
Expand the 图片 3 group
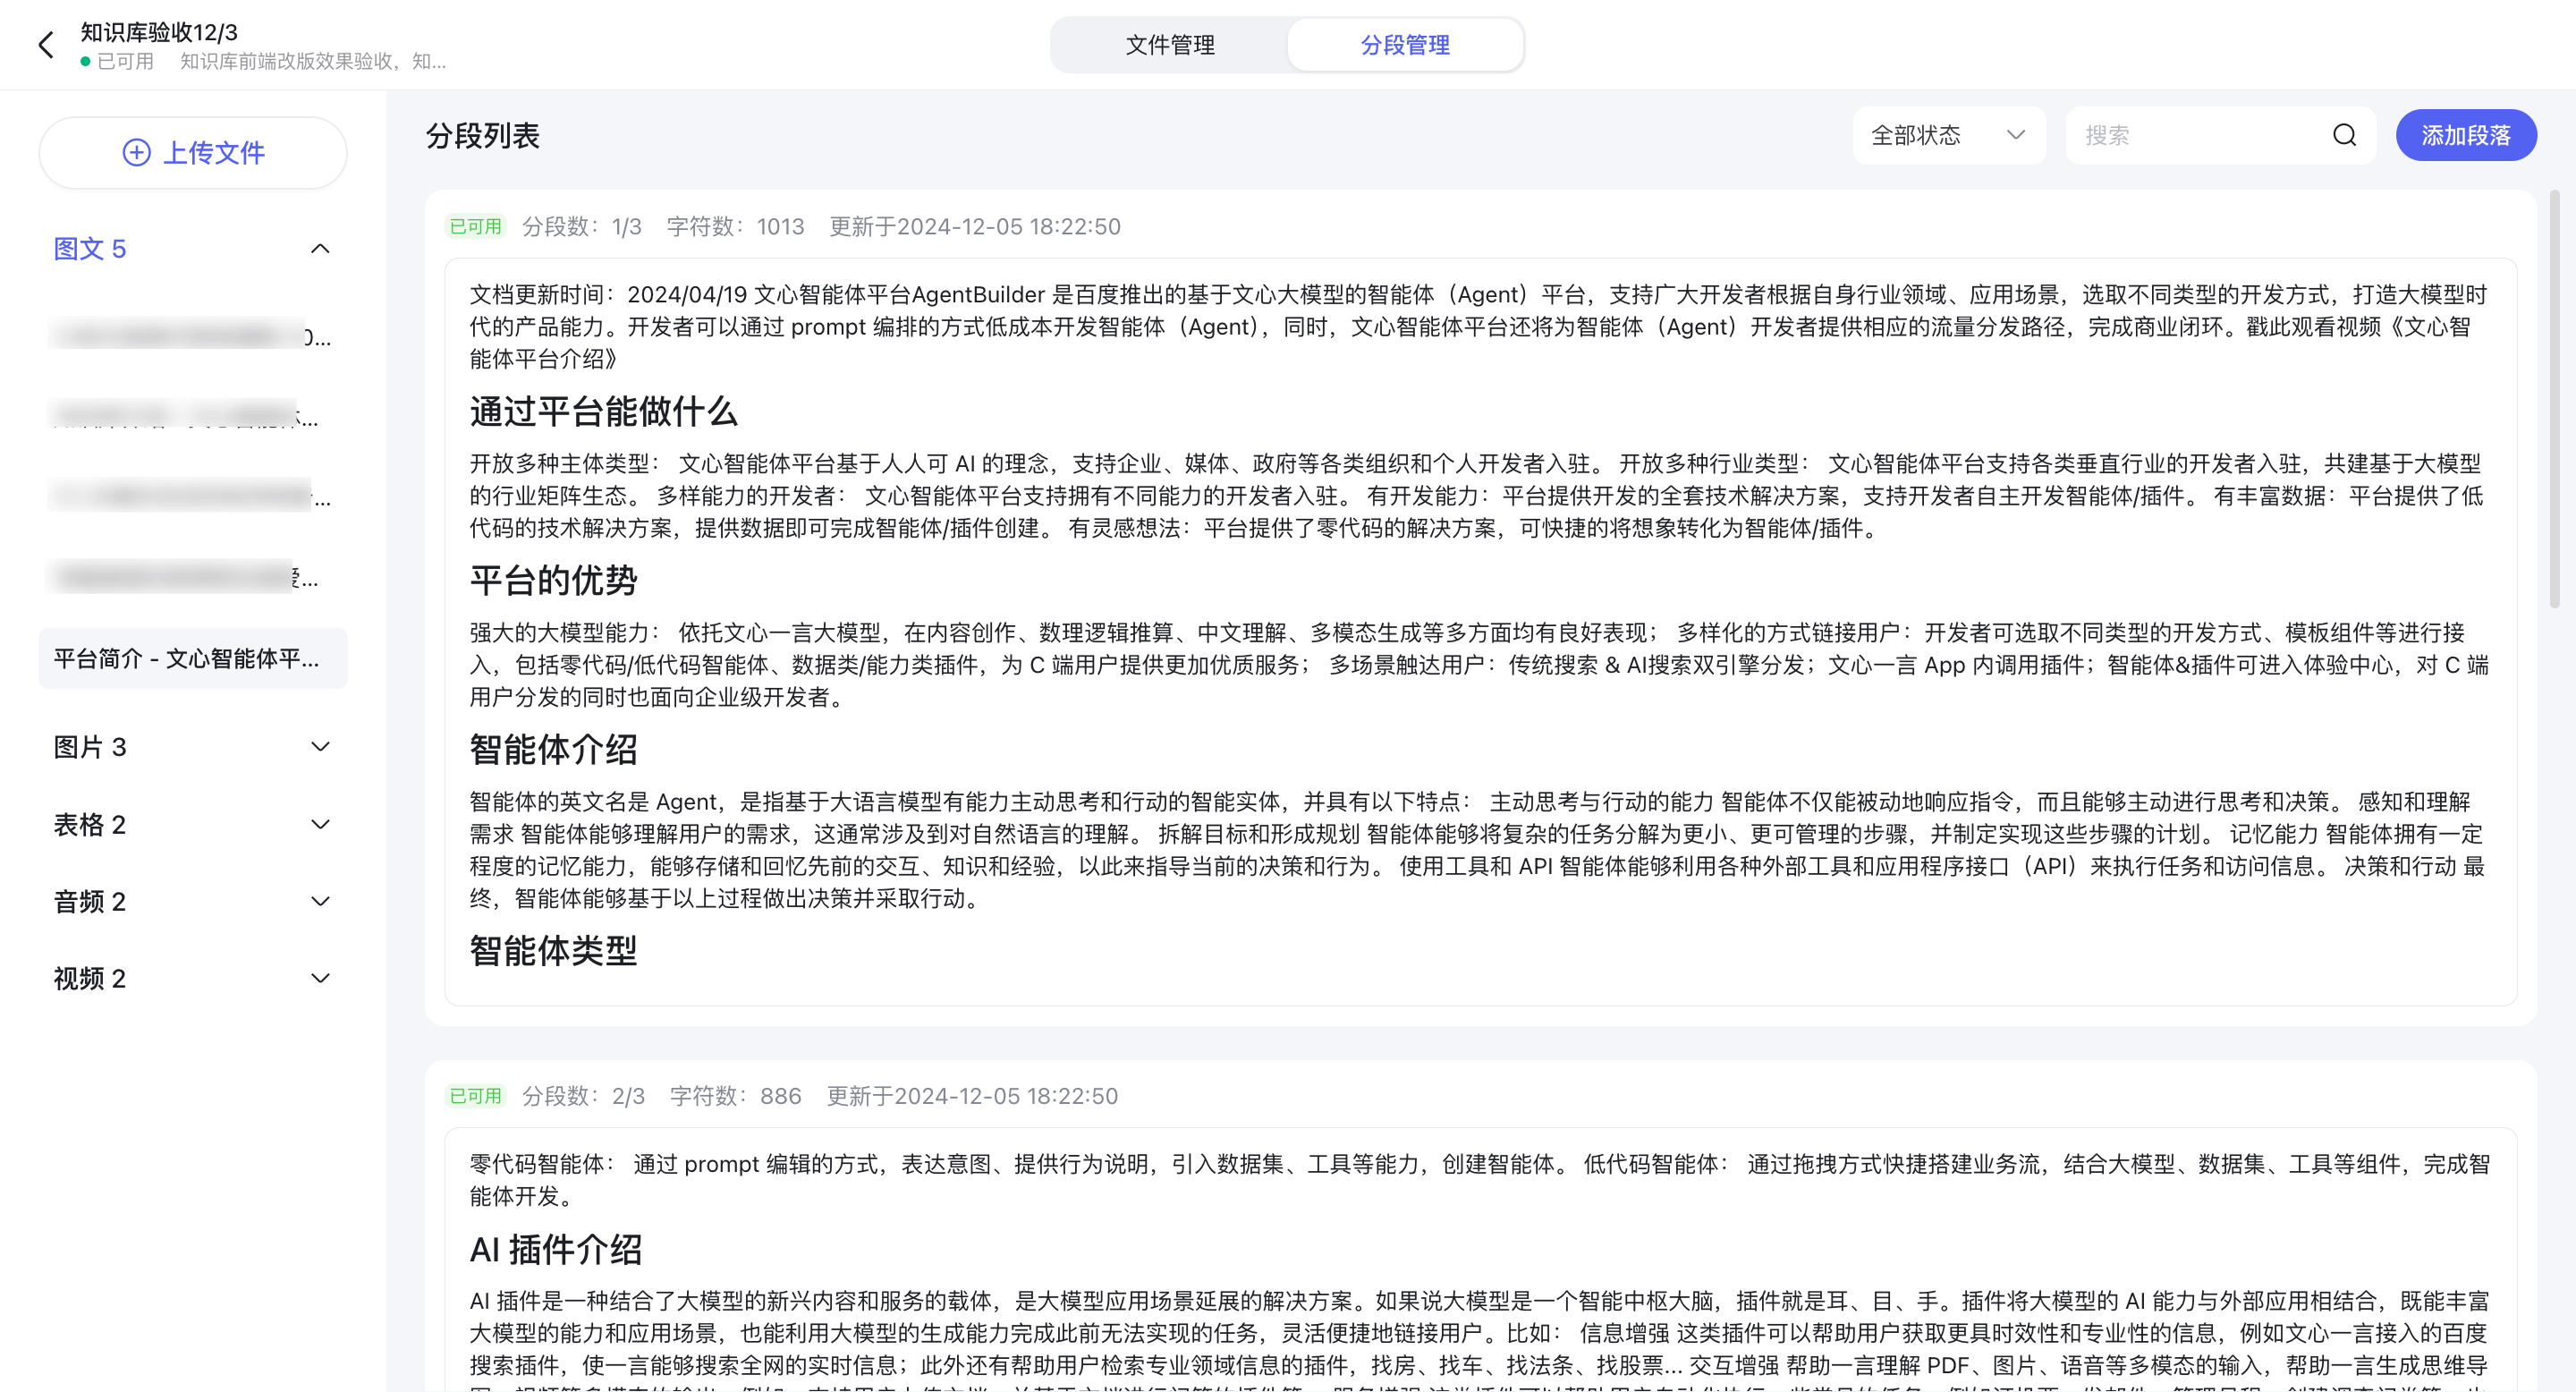(320, 747)
